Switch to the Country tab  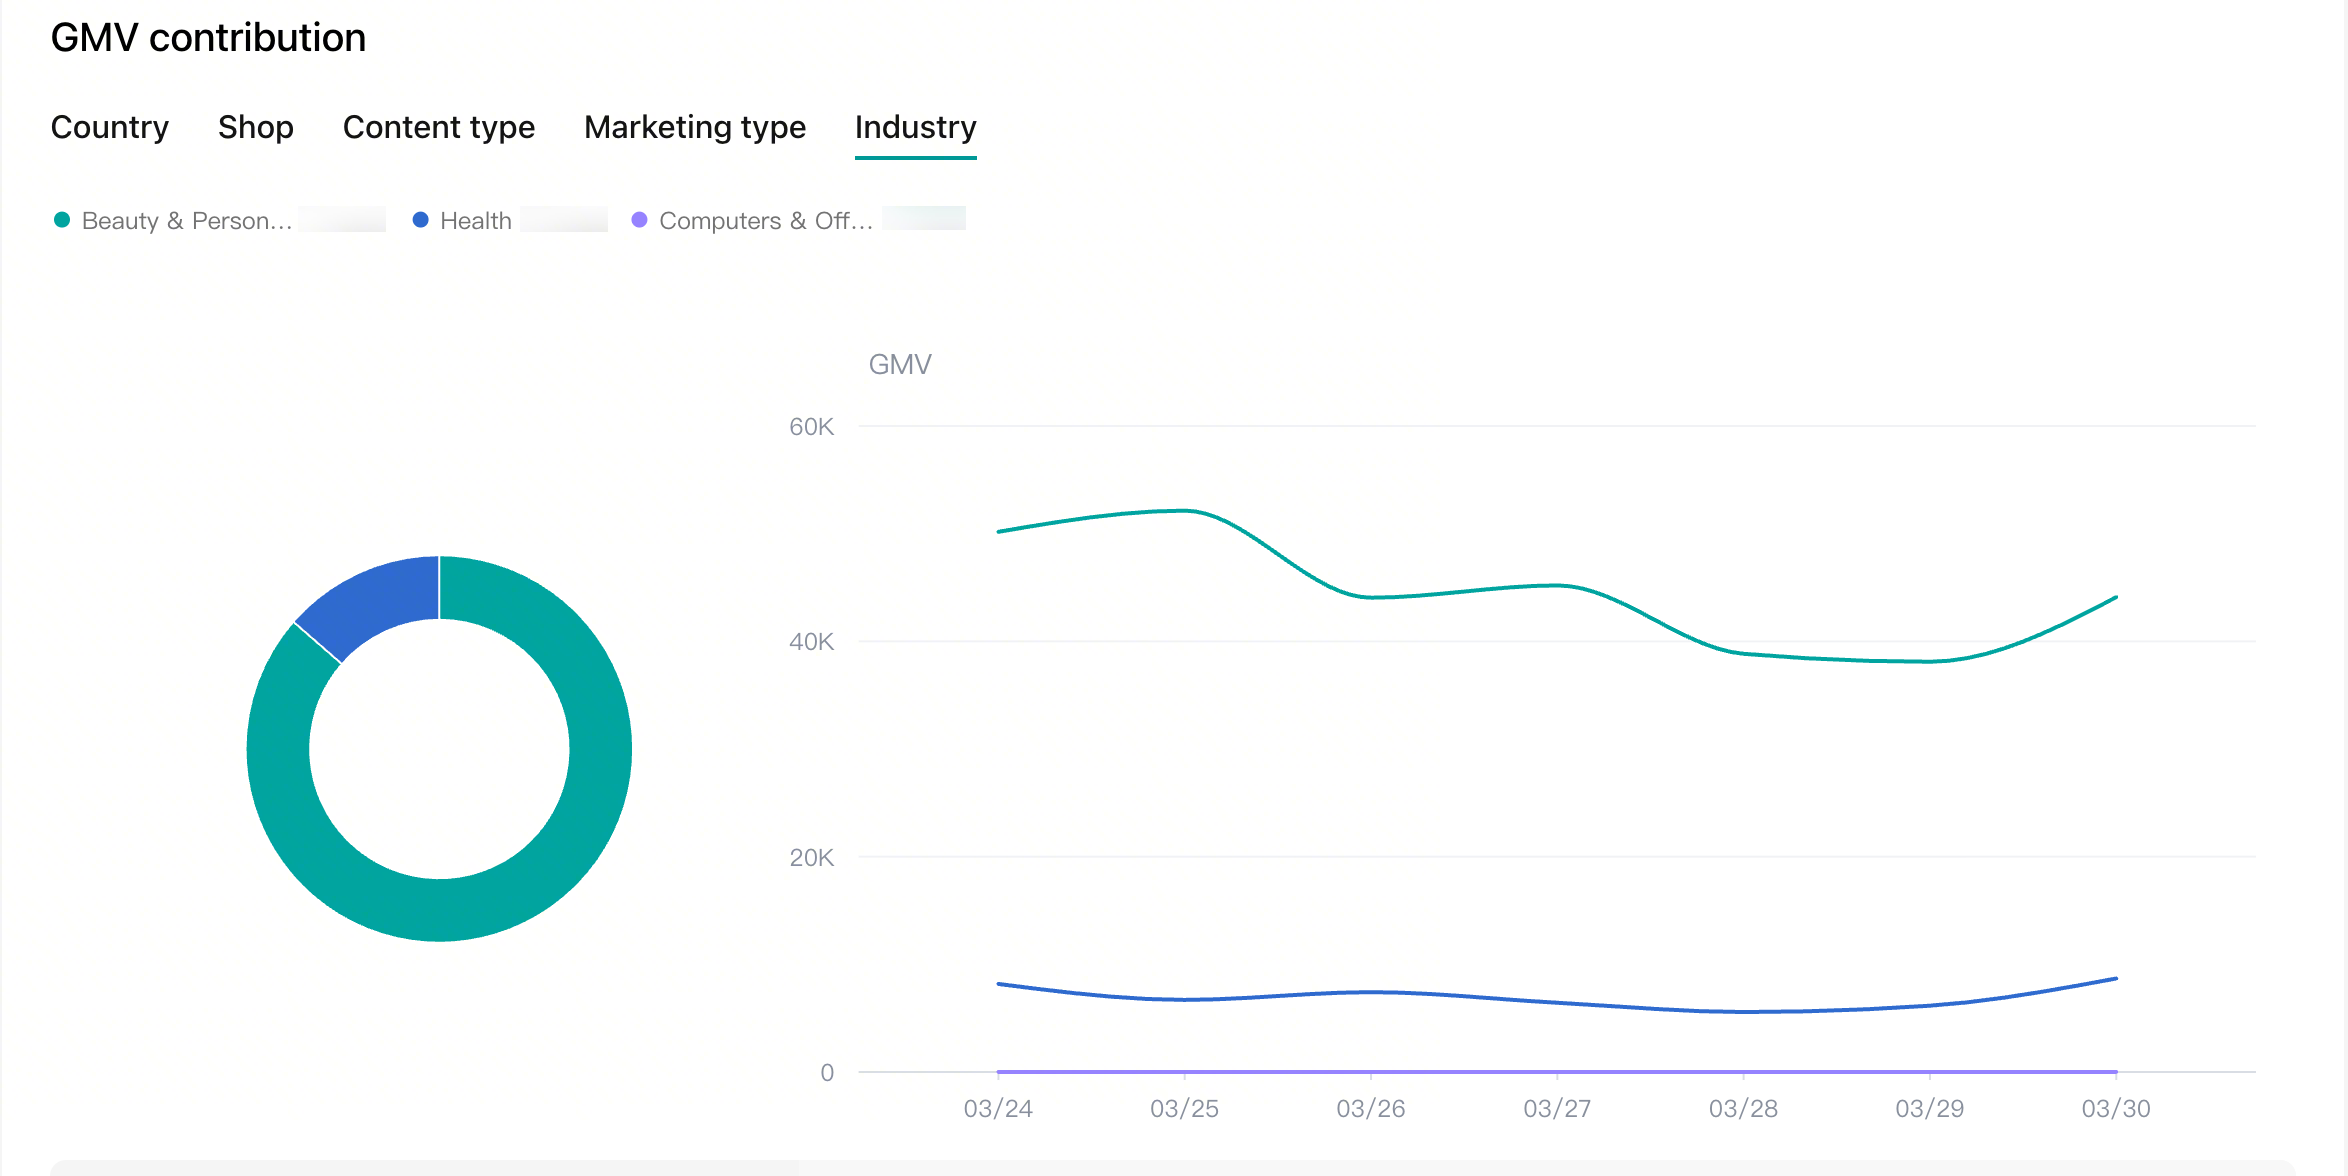110,127
